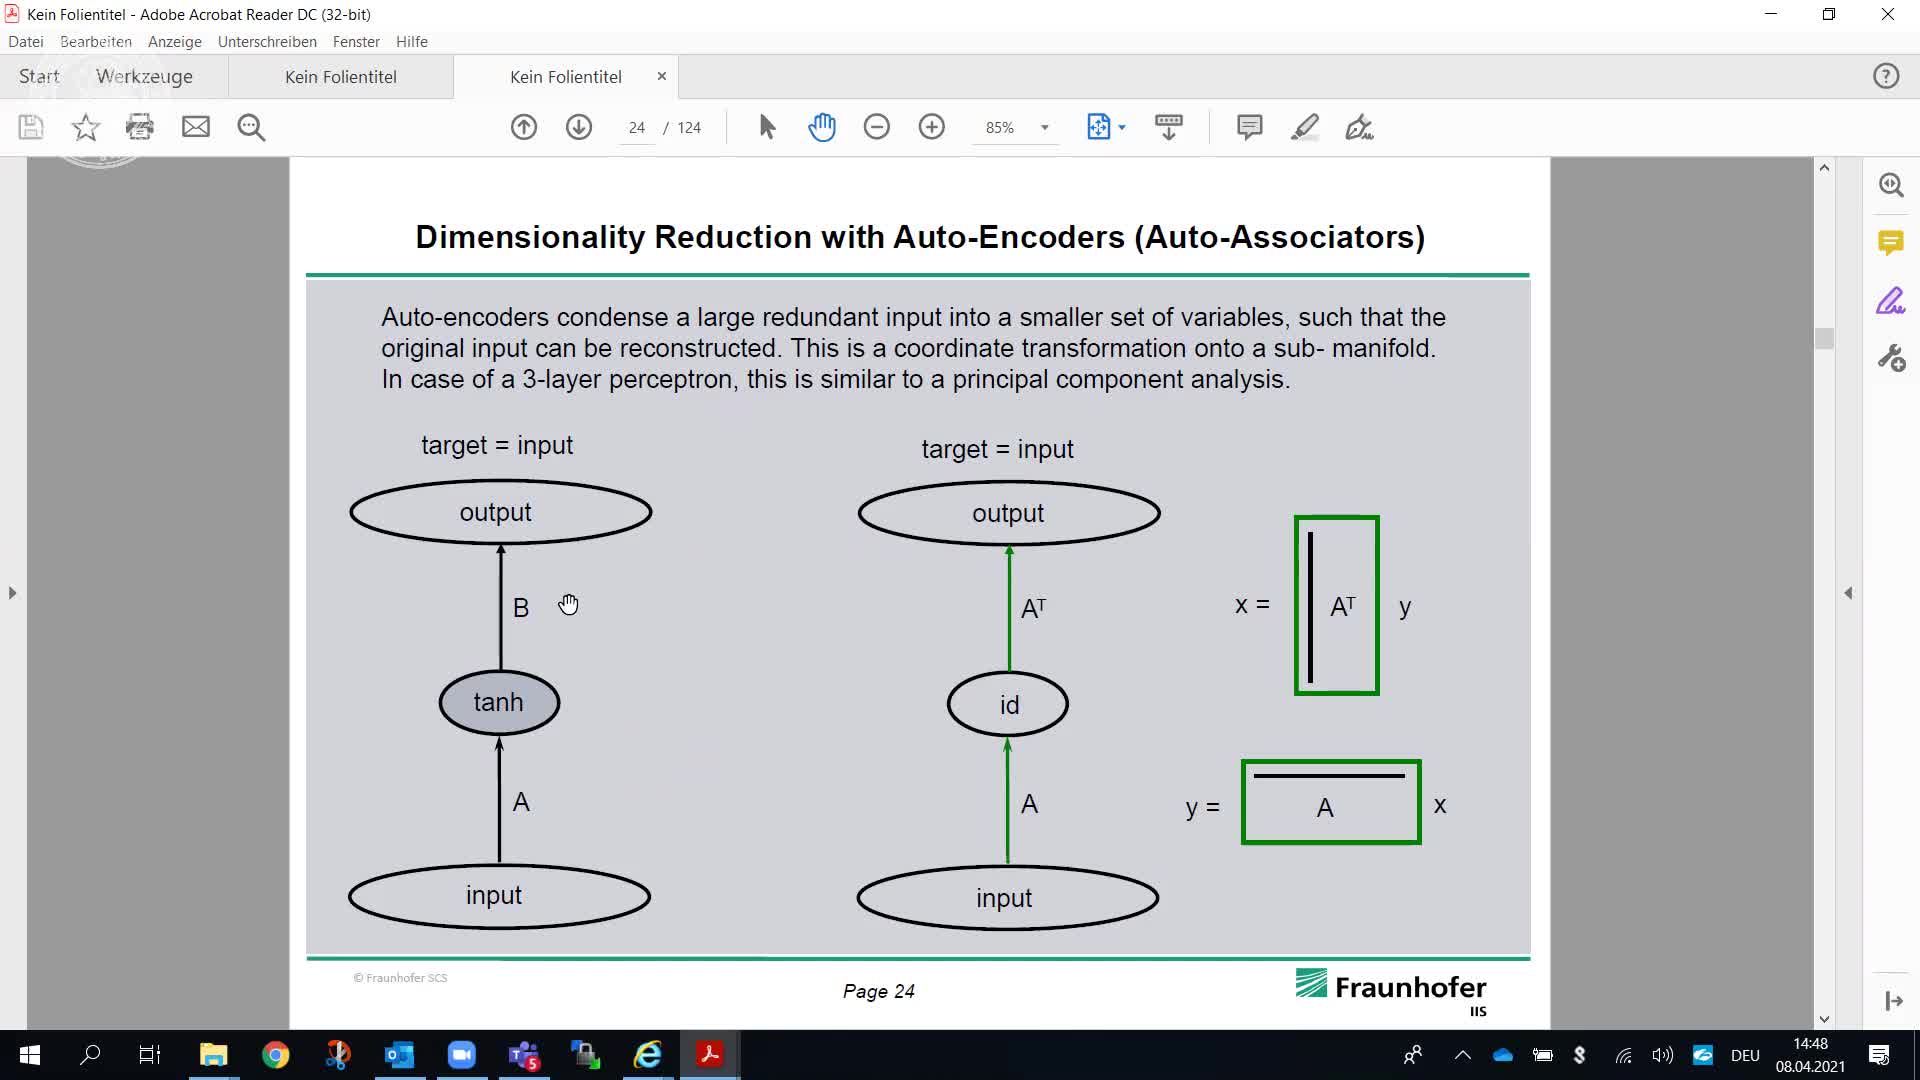
Task: Activate the hand pan tool
Action: coord(822,127)
